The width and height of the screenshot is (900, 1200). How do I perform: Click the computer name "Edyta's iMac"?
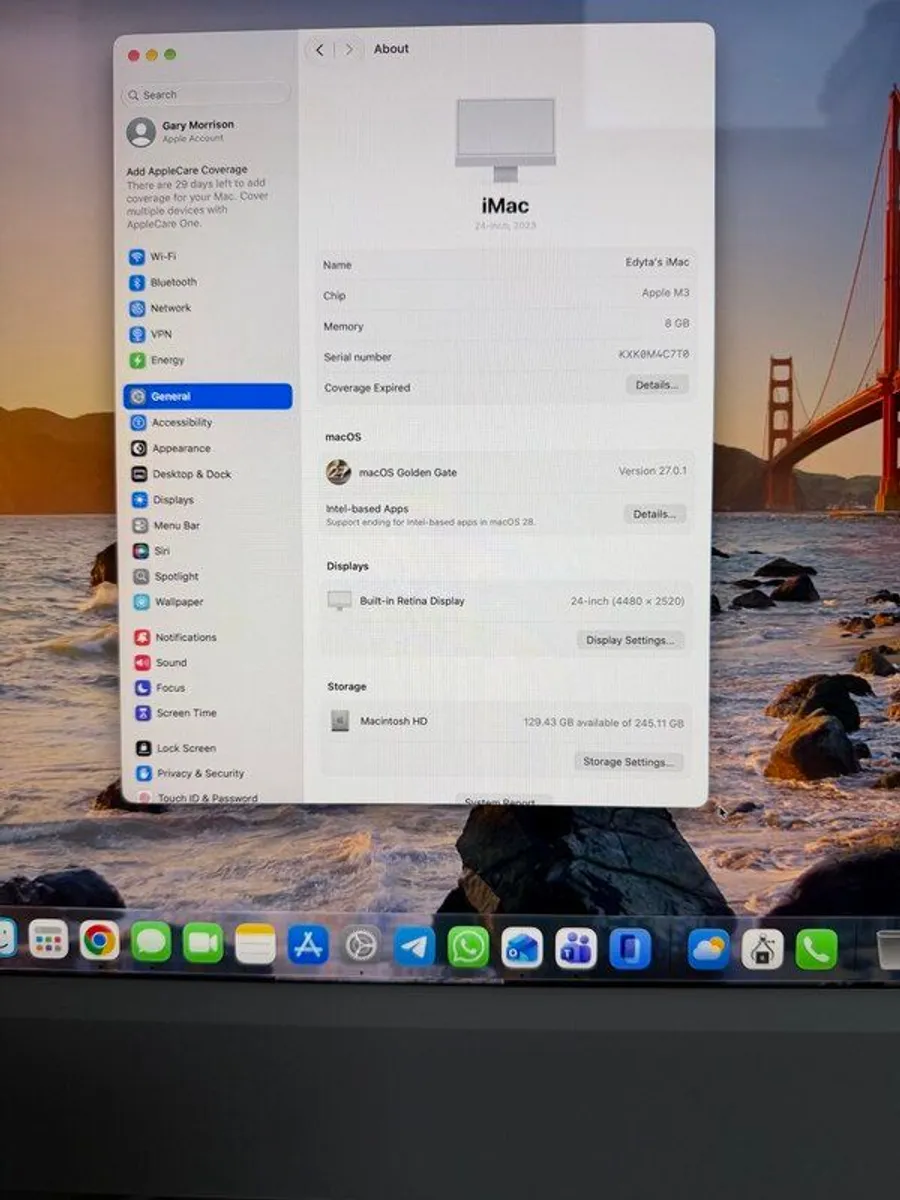click(x=657, y=262)
